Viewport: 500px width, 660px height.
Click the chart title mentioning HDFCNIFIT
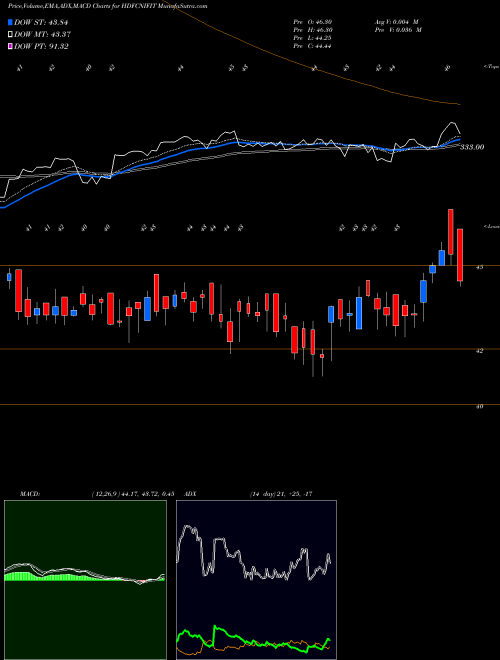[x=107, y=7]
